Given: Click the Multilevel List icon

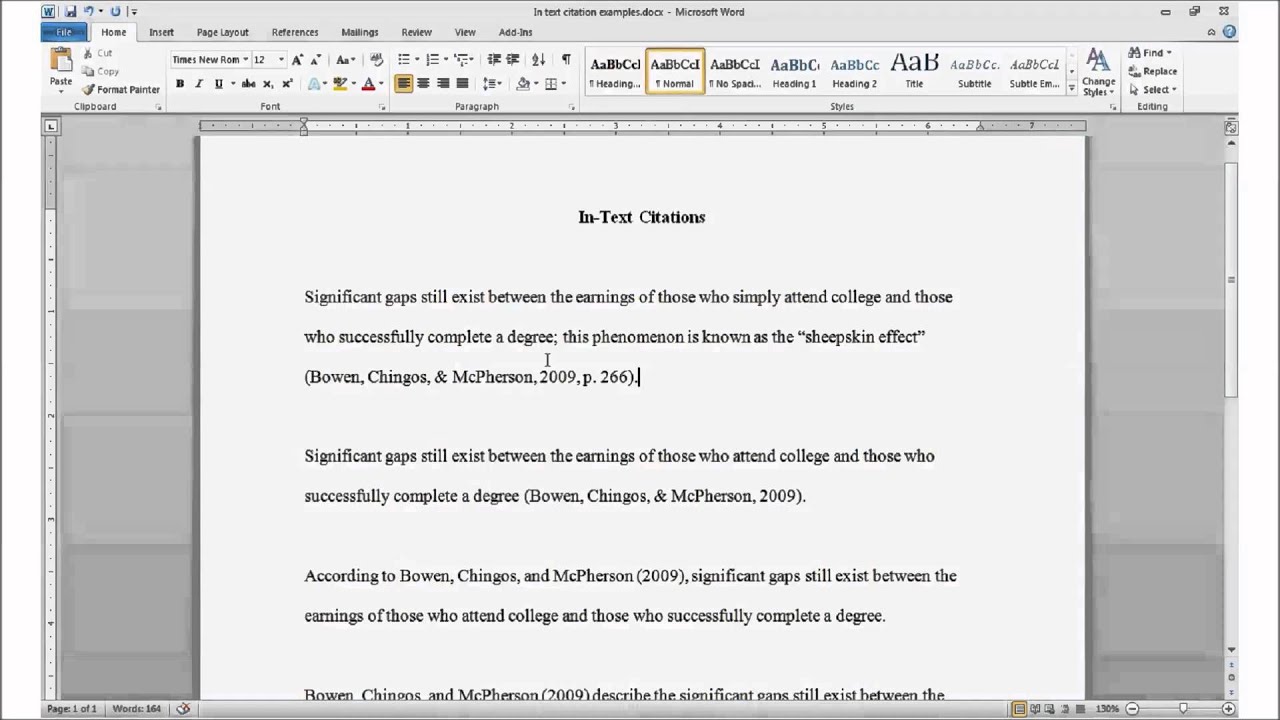Looking at the screenshot, I should pyautogui.click(x=464, y=60).
